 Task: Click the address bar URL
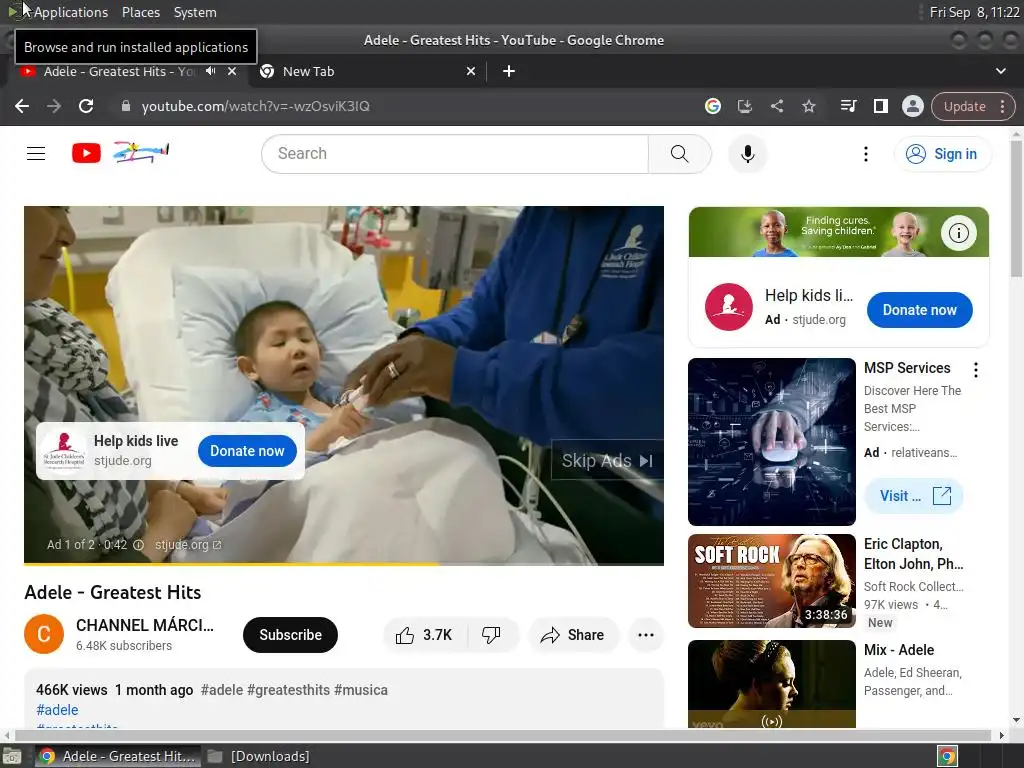255,106
